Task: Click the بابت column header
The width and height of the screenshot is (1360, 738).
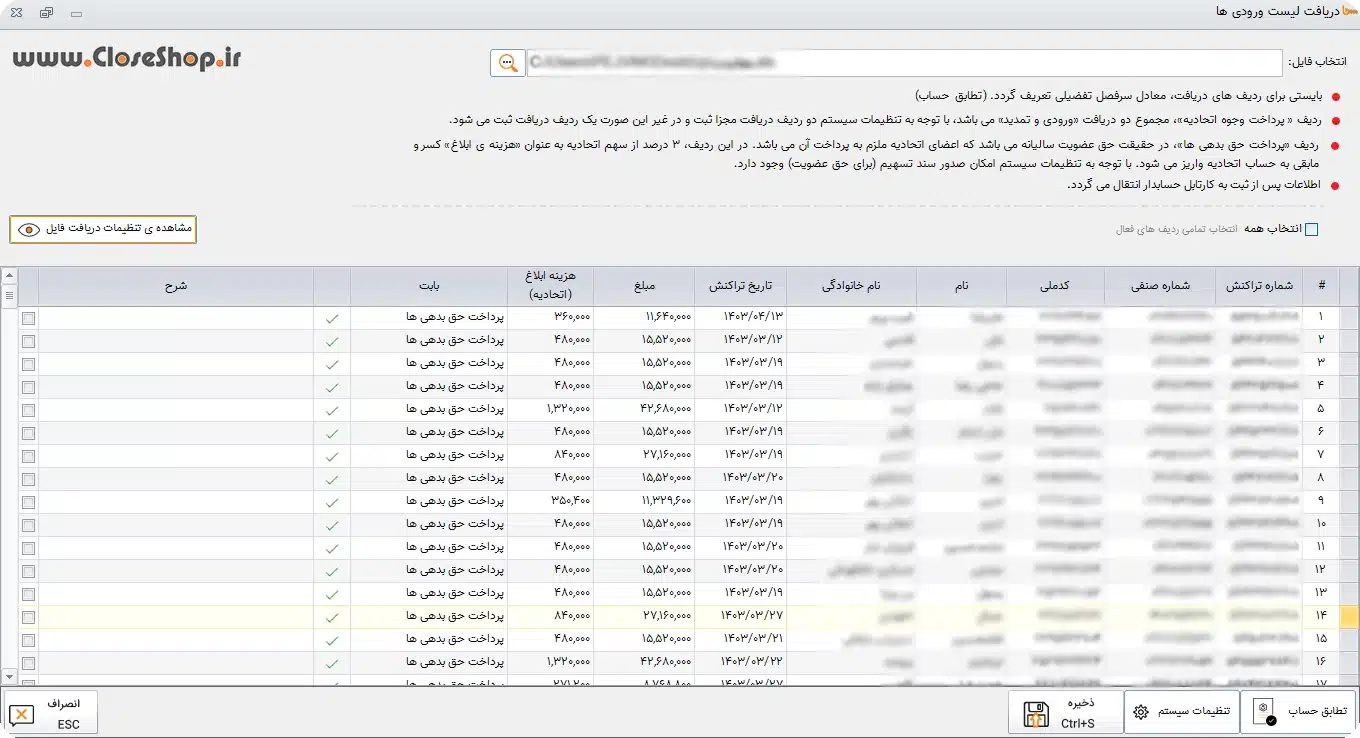Action: click(x=429, y=286)
